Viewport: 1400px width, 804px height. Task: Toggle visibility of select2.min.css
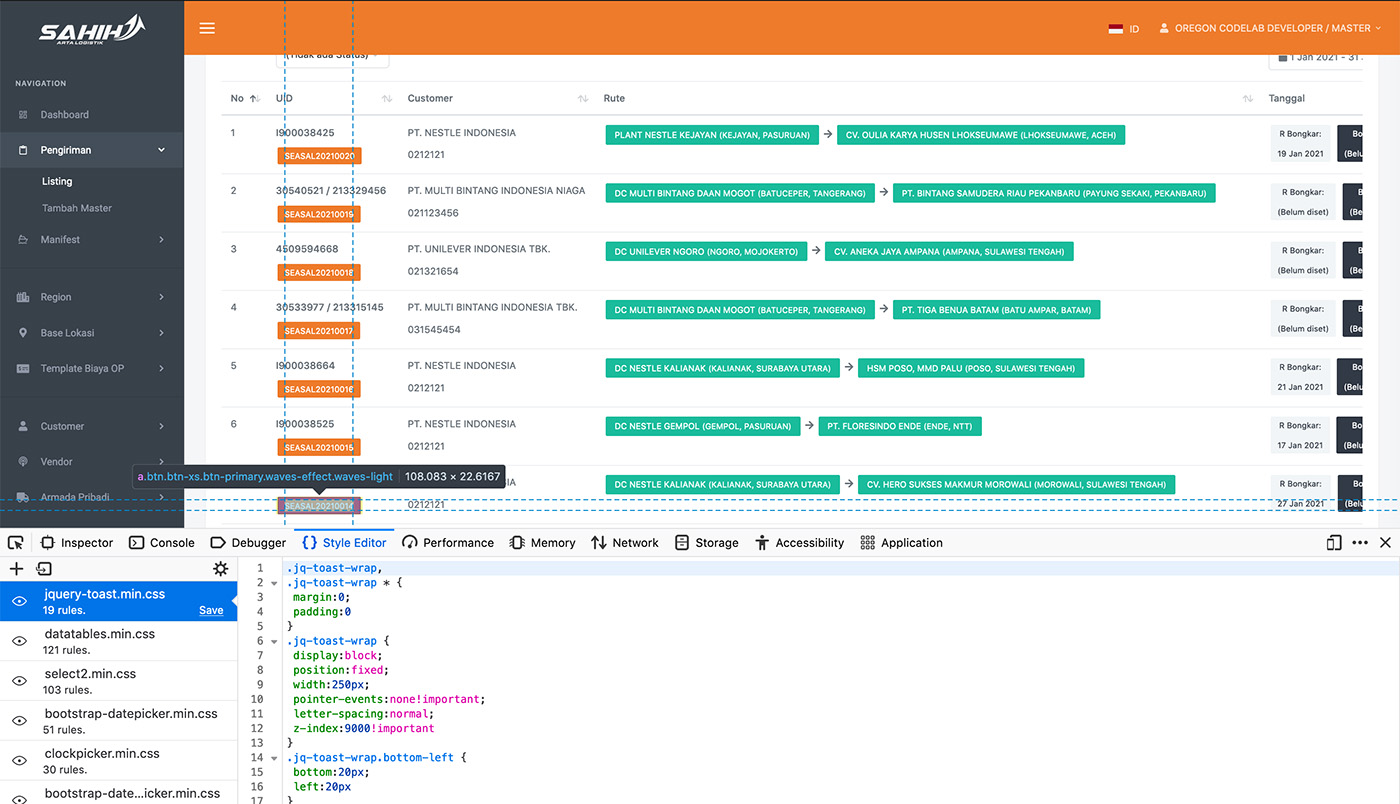click(19, 681)
